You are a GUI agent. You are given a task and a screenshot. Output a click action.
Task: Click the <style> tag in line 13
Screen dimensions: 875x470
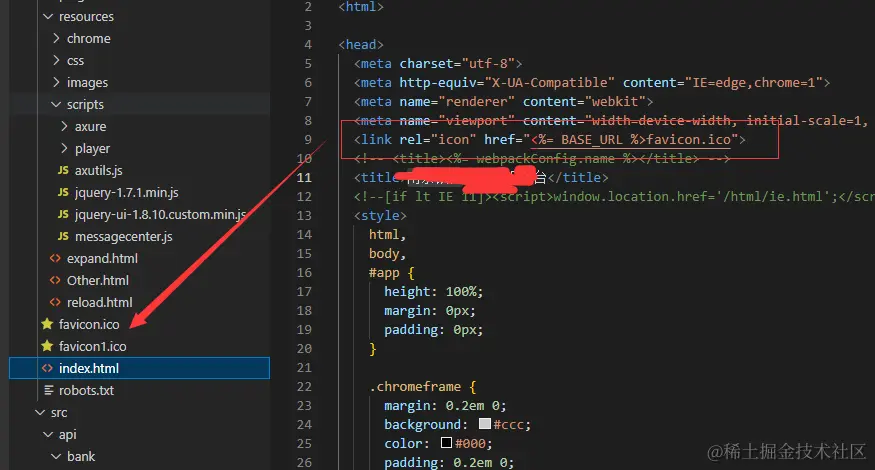coord(380,215)
